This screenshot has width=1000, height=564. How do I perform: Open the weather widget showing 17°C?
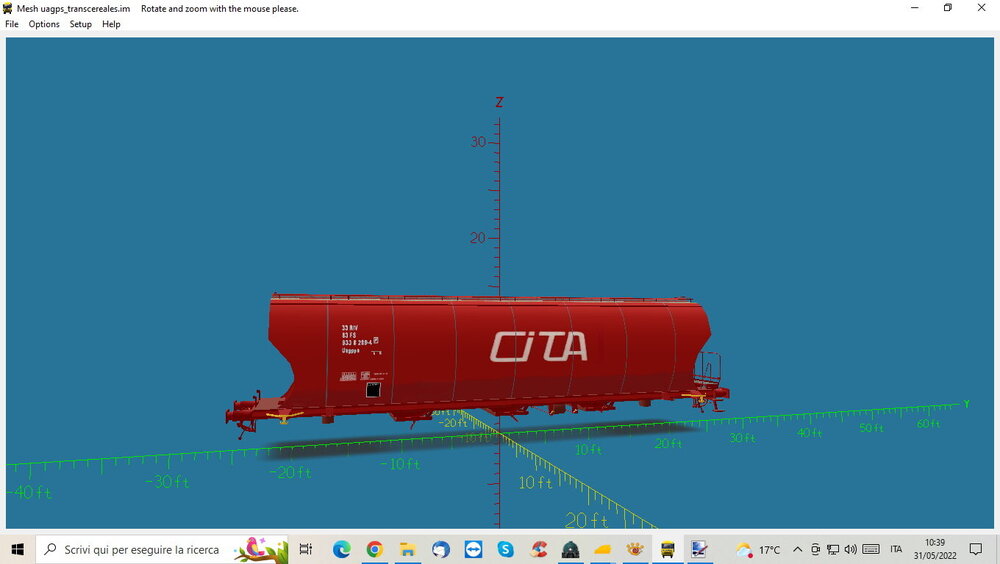pos(758,549)
